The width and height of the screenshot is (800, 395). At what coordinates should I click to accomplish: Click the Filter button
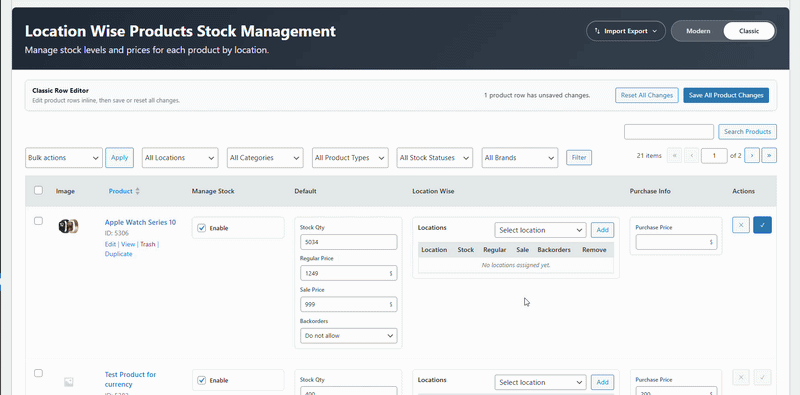pyautogui.click(x=579, y=158)
